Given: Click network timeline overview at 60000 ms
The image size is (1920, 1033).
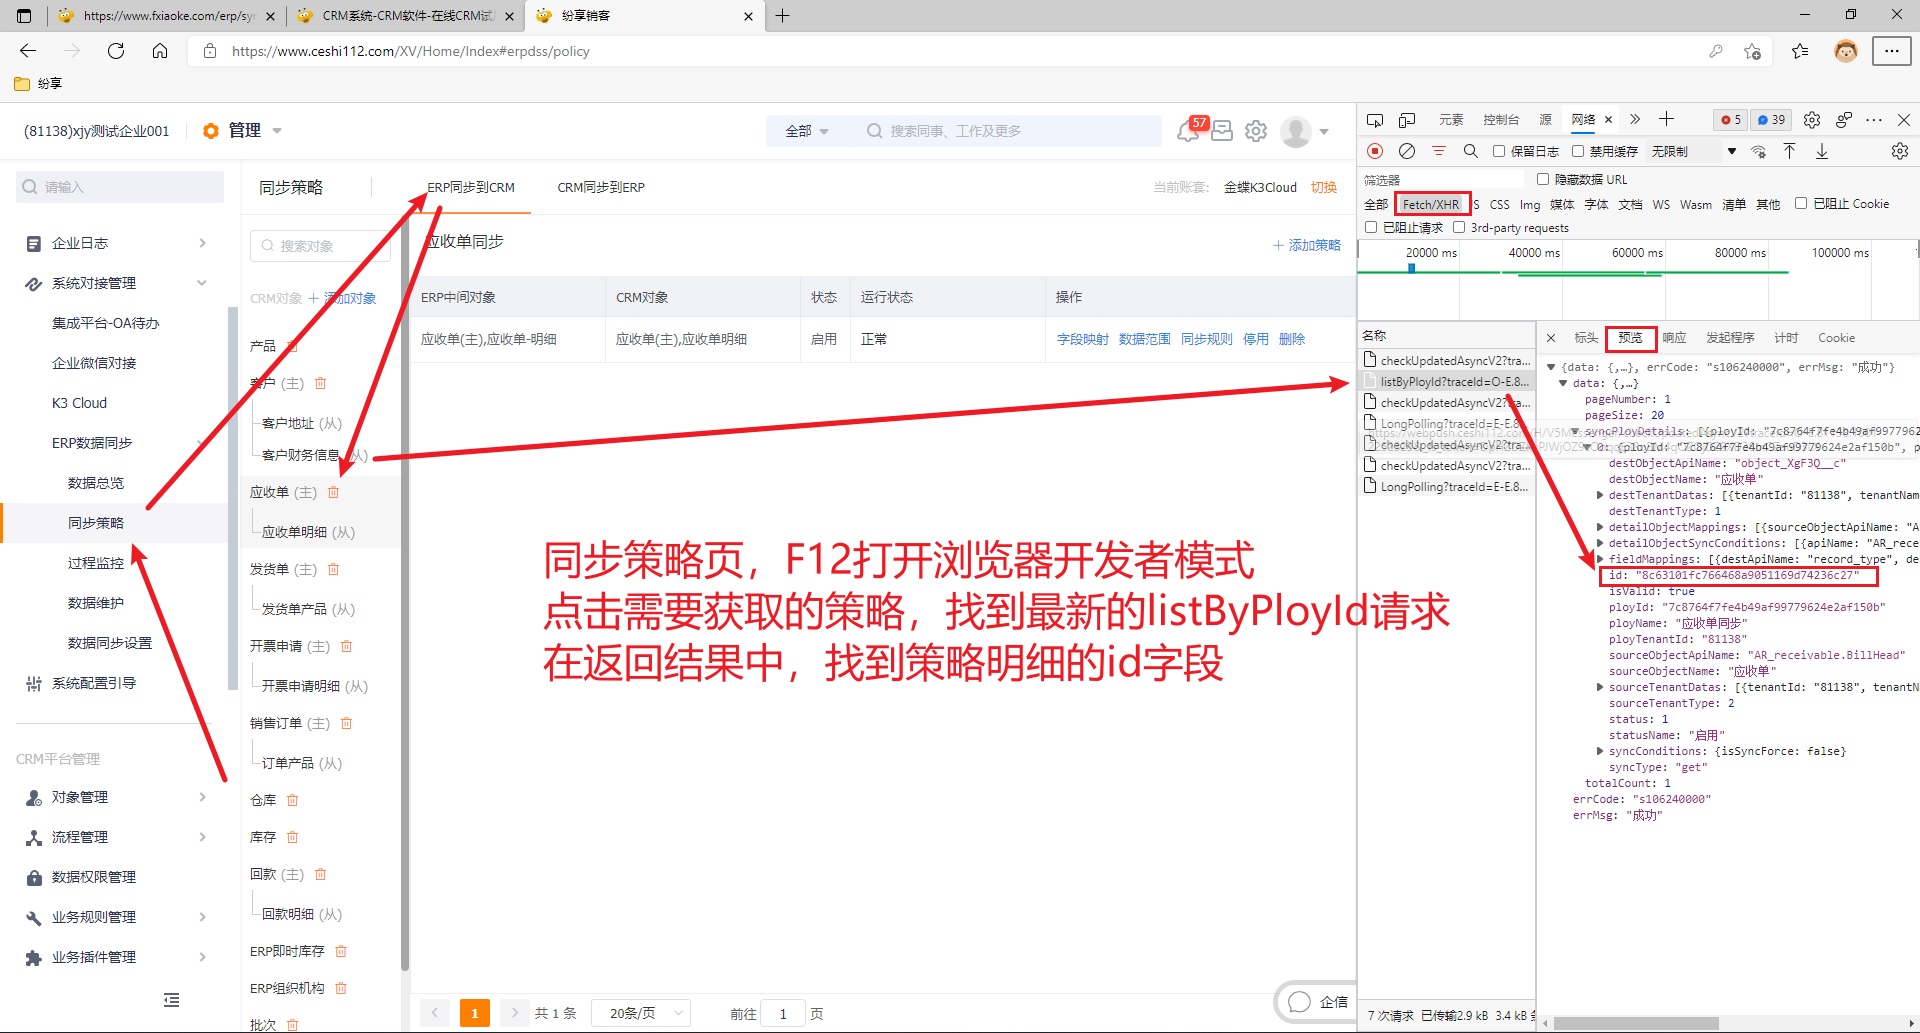Looking at the screenshot, I should coord(1637,253).
